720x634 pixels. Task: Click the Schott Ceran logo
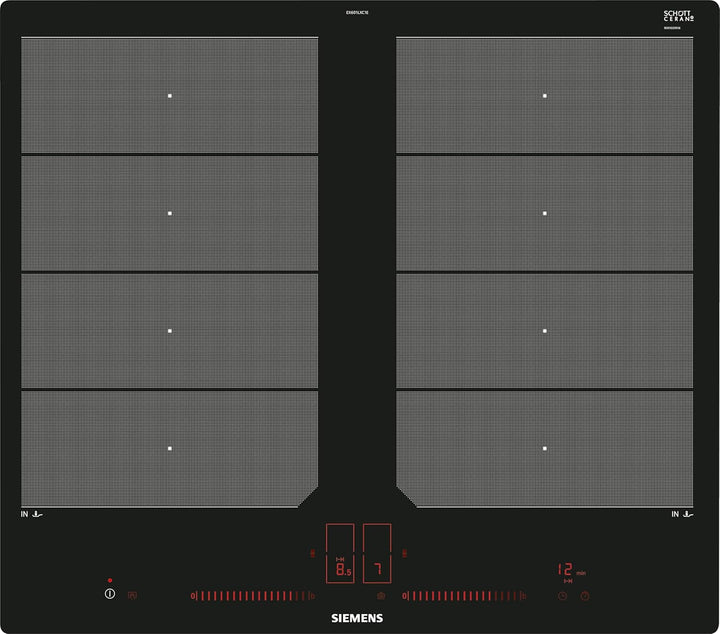pos(678,17)
